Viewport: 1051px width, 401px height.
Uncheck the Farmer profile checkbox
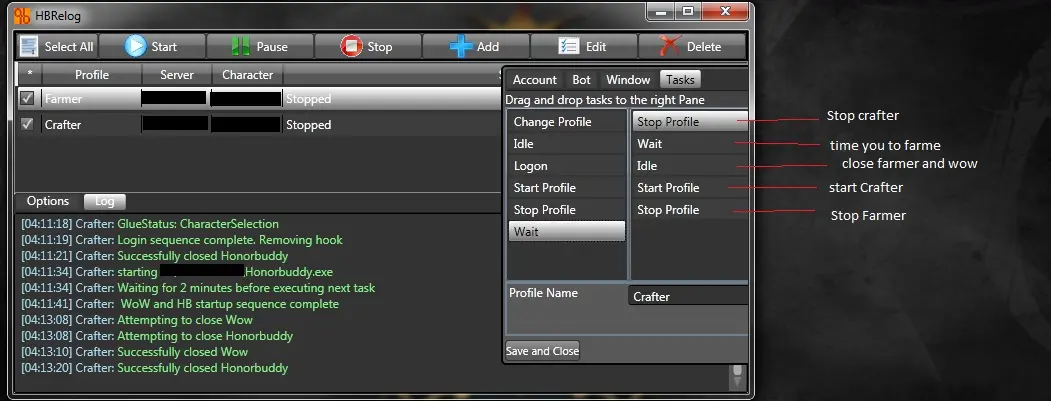(x=28, y=99)
